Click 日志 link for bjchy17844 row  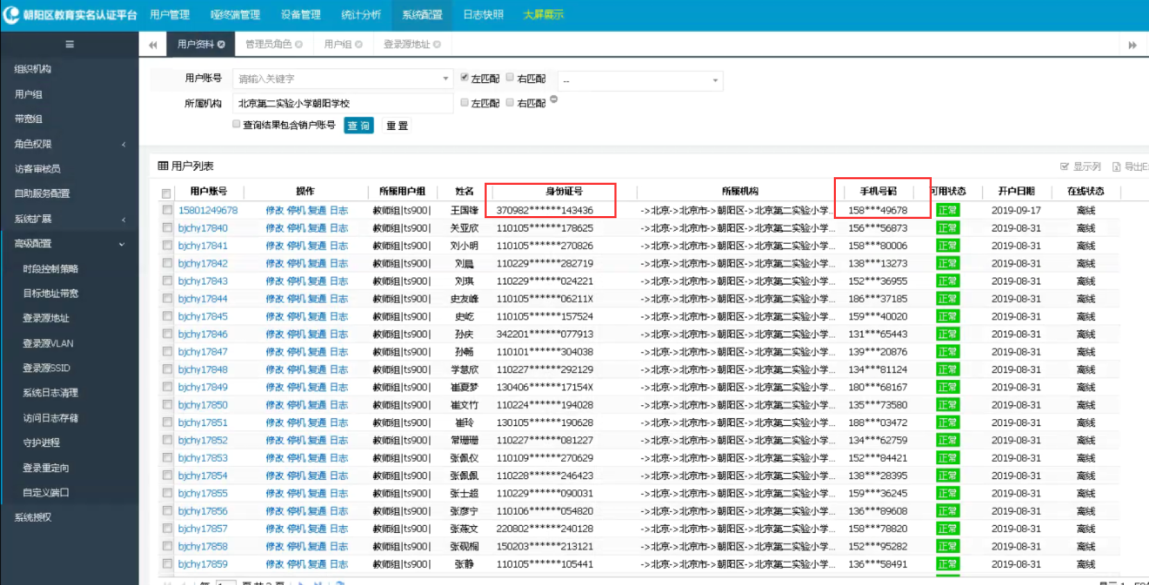pyautogui.click(x=339, y=299)
